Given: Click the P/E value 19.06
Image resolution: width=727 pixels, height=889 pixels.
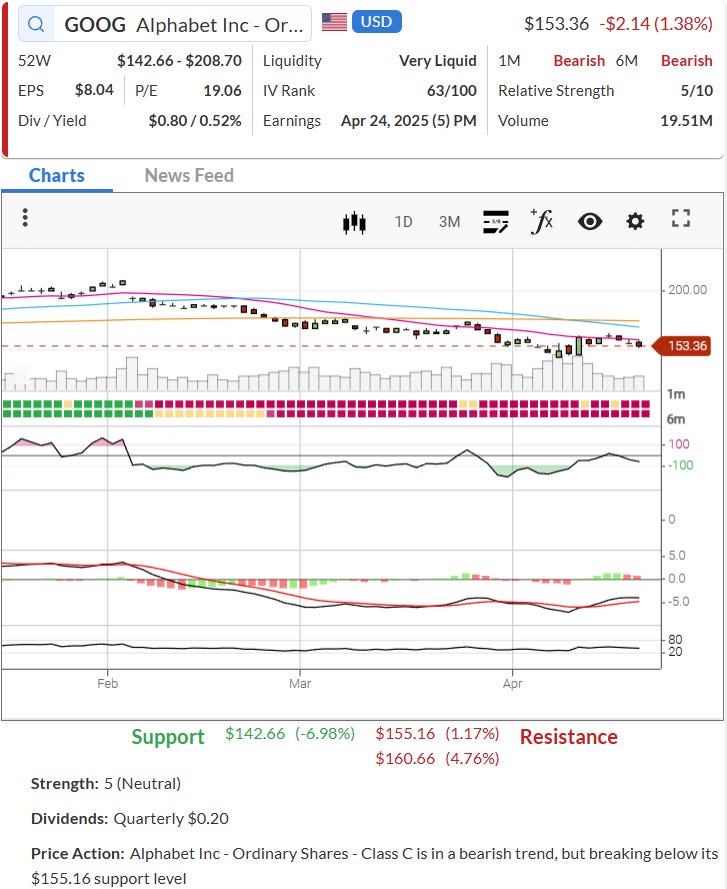Looking at the screenshot, I should 222,91.
